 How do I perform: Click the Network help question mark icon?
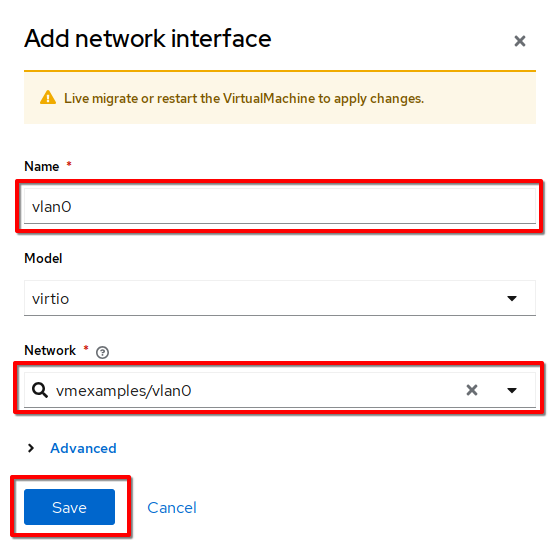[102, 352]
